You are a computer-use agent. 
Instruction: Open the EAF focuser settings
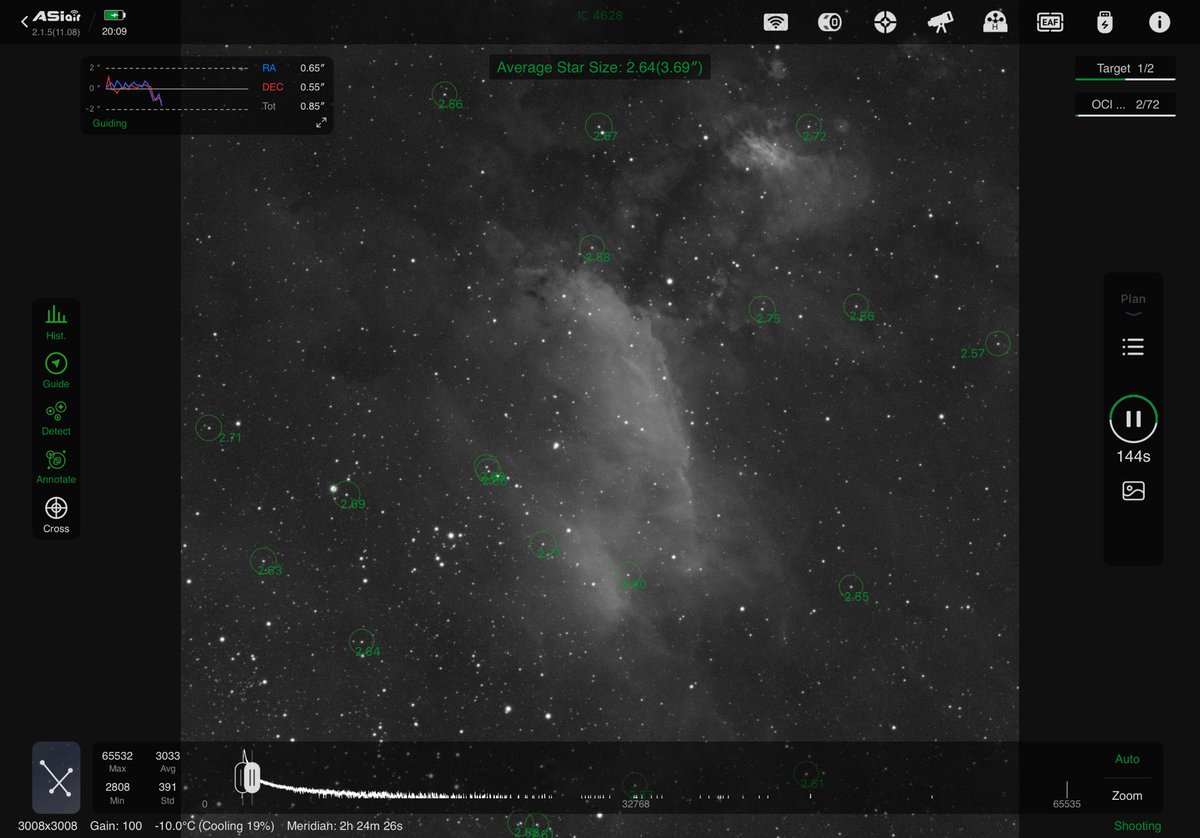coord(1049,22)
